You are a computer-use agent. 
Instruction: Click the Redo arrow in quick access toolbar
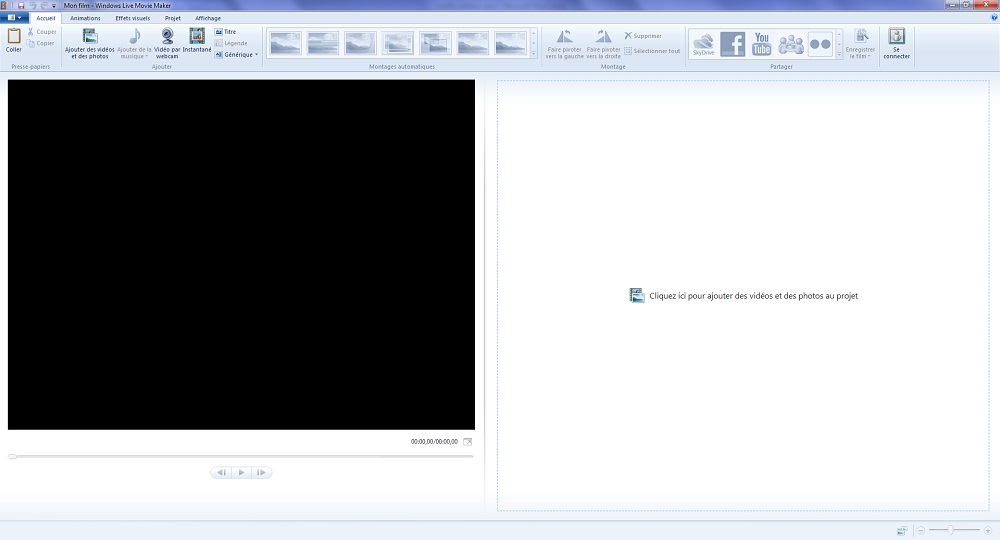[43, 5]
